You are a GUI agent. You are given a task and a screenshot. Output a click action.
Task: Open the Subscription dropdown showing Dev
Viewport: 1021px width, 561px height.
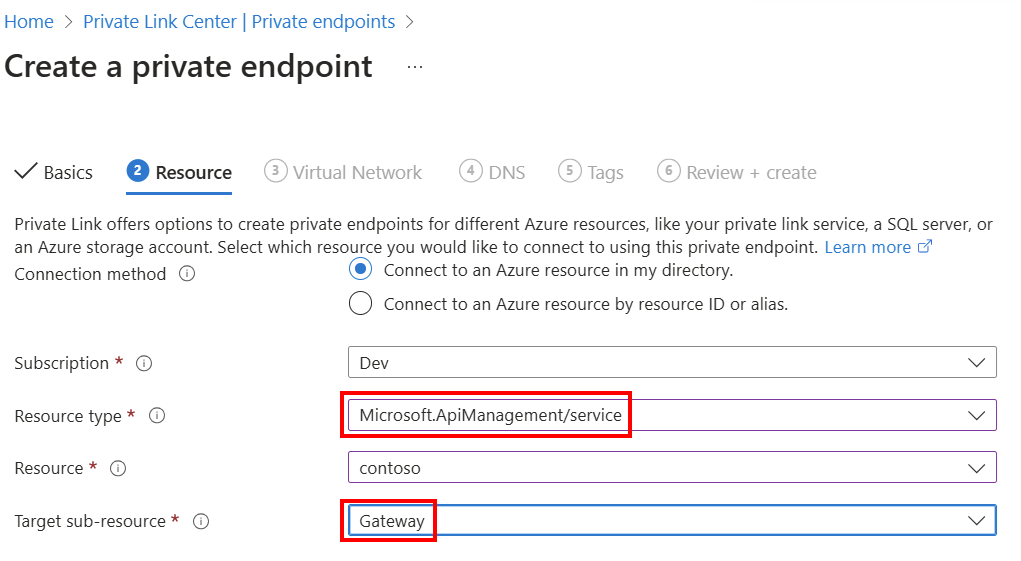(x=671, y=363)
